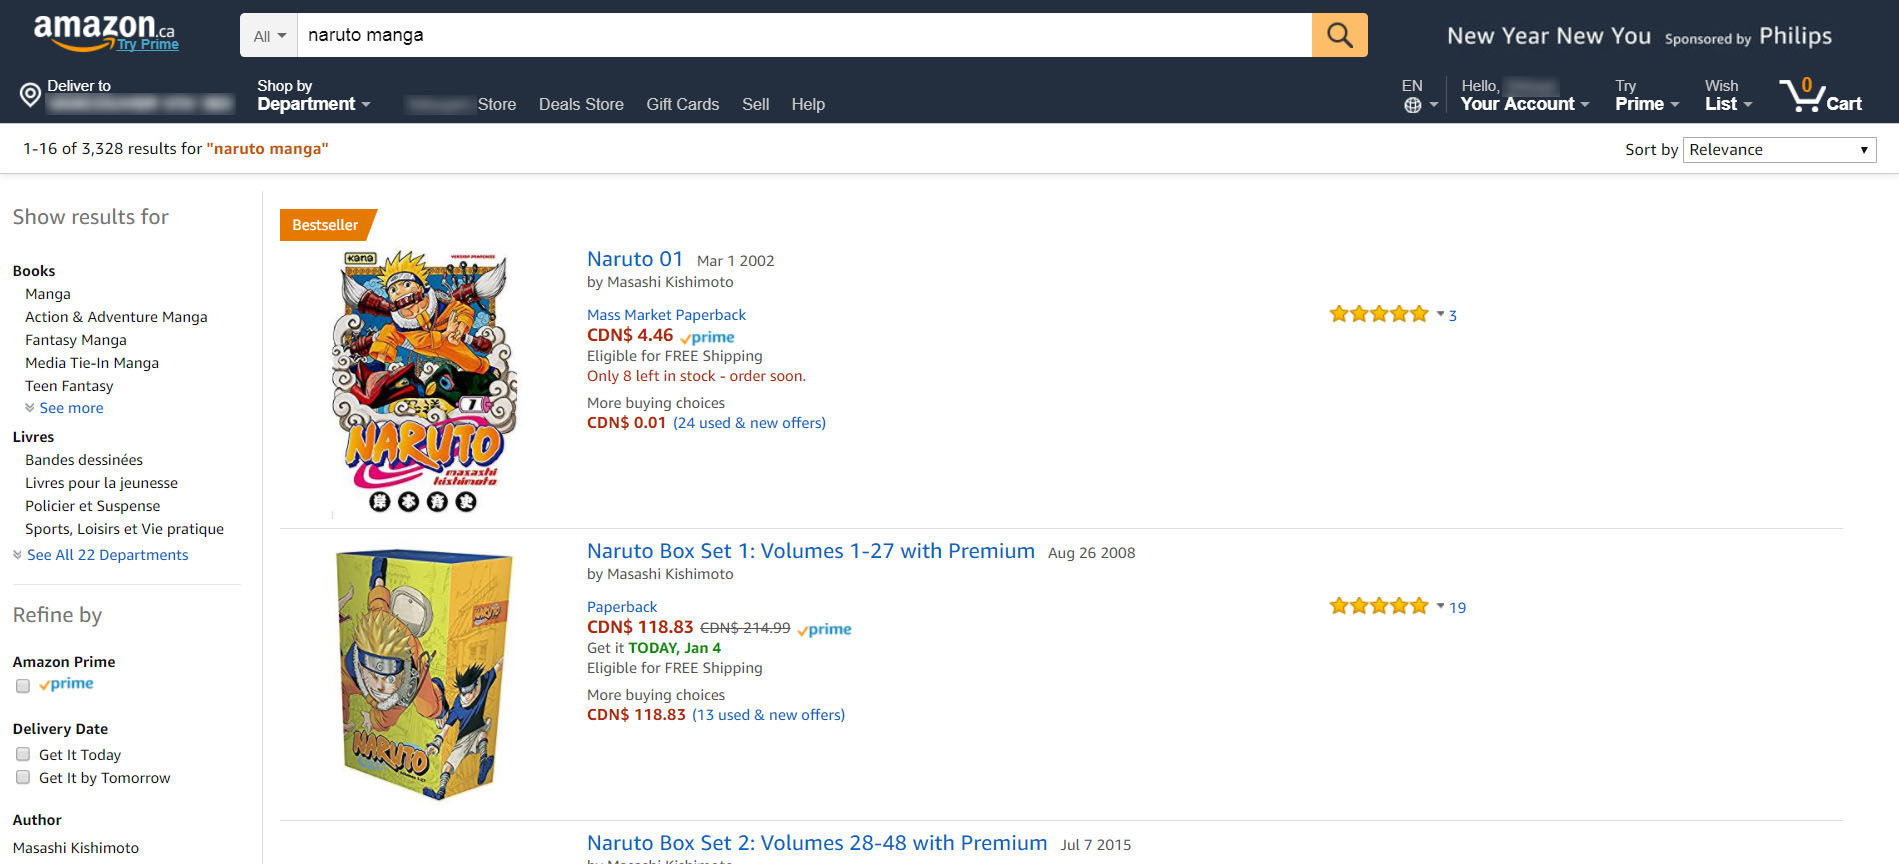Open Naruto Box Set 2 Volumes 28-48 title

[817, 843]
